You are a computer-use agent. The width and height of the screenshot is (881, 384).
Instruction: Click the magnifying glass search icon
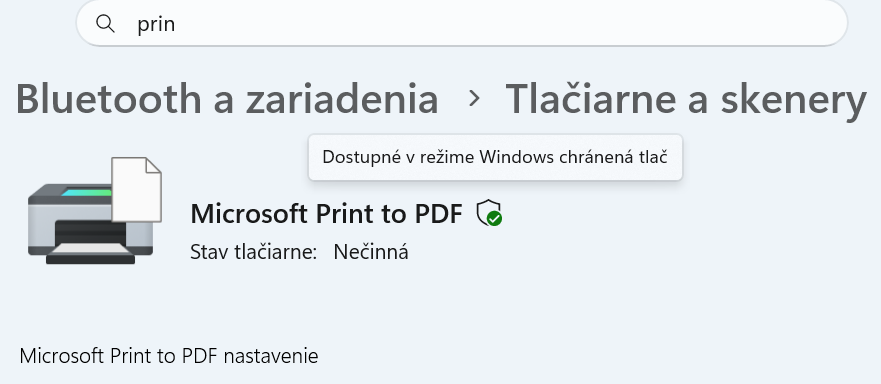click(105, 24)
